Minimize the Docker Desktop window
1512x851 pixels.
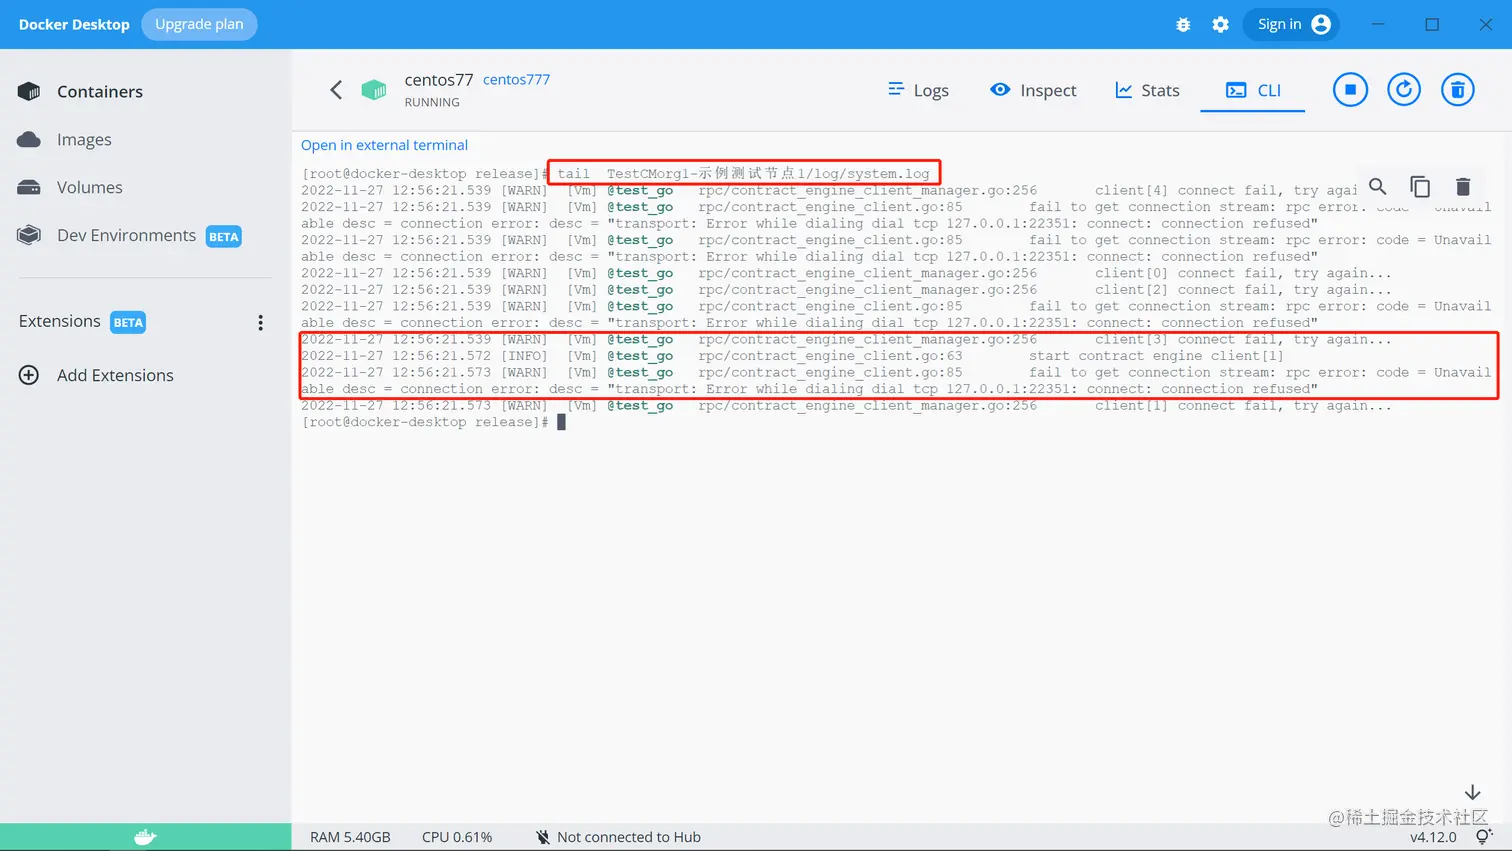(x=1378, y=24)
